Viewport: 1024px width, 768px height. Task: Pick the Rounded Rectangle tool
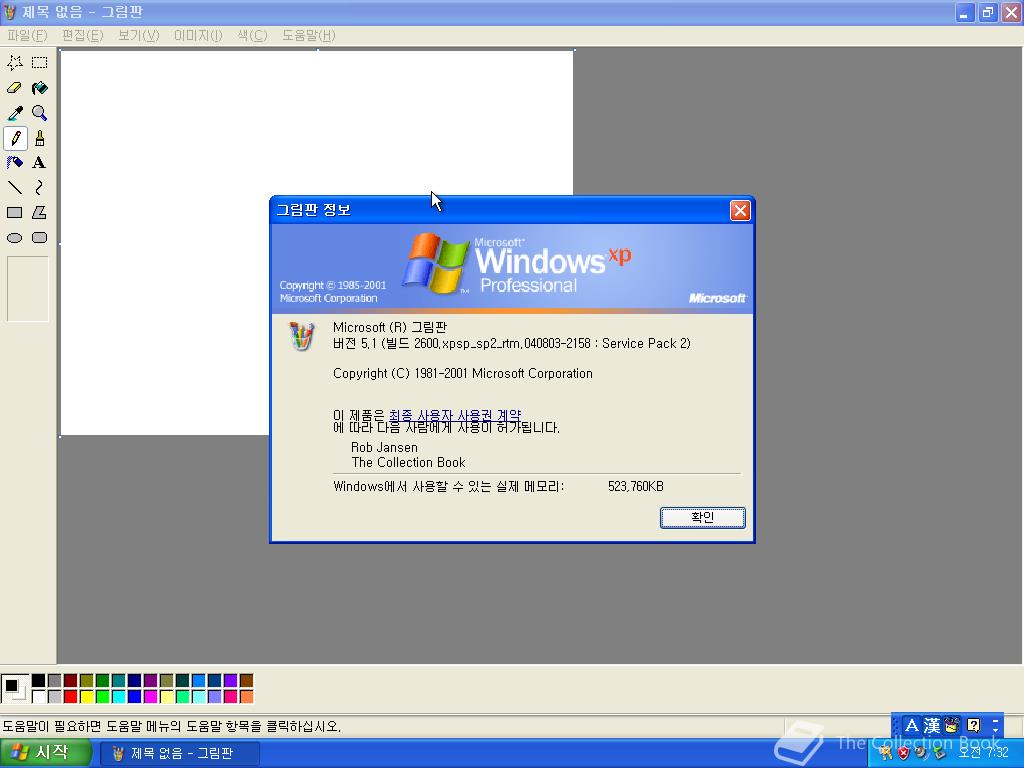(x=40, y=238)
